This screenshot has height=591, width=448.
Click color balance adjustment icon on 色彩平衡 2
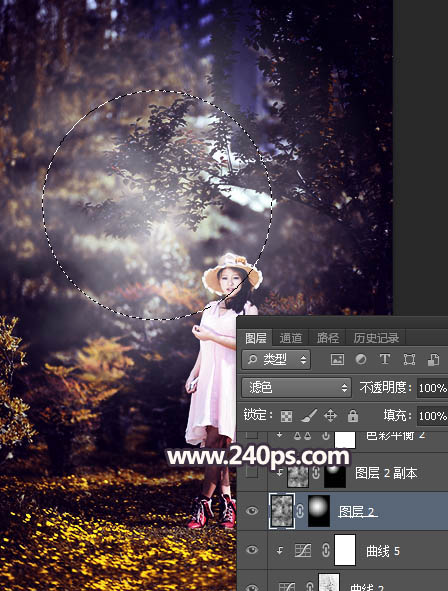point(302,436)
